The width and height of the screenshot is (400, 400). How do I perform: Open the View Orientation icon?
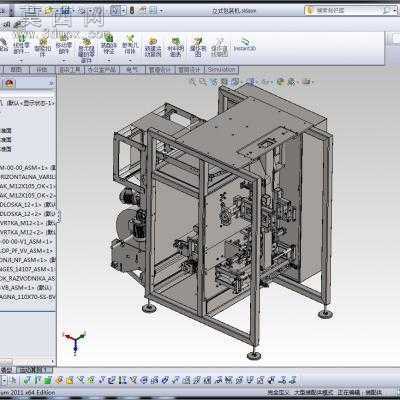(235, 81)
